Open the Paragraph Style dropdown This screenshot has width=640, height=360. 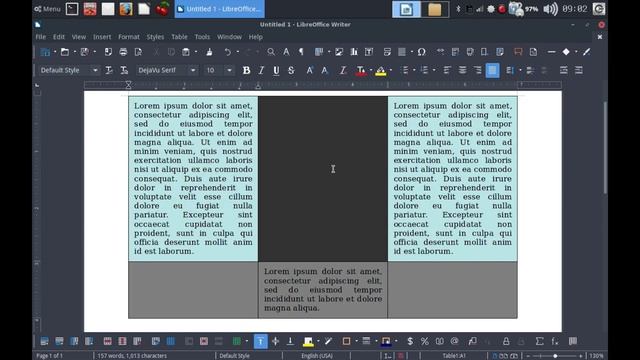[95, 70]
